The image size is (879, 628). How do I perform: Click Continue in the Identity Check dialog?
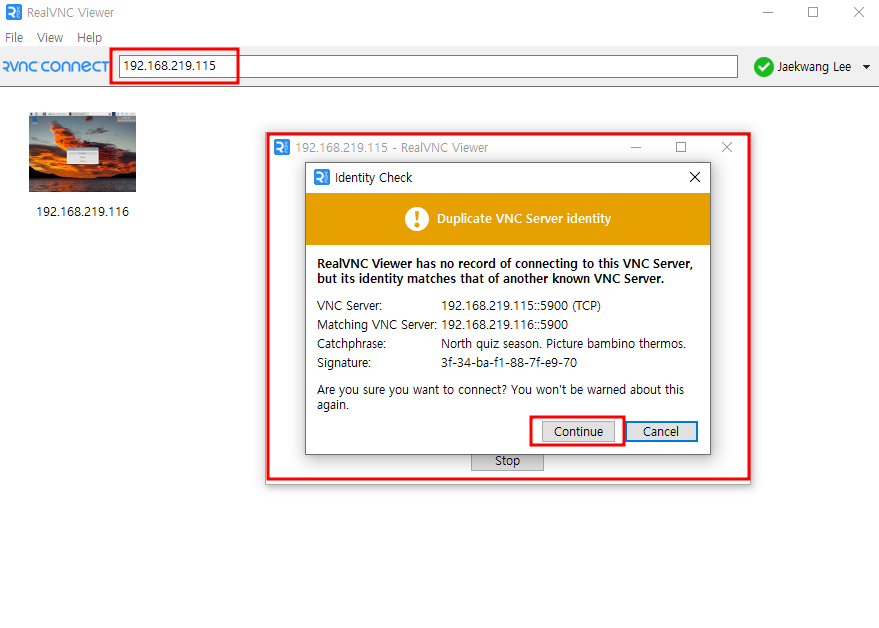578,431
